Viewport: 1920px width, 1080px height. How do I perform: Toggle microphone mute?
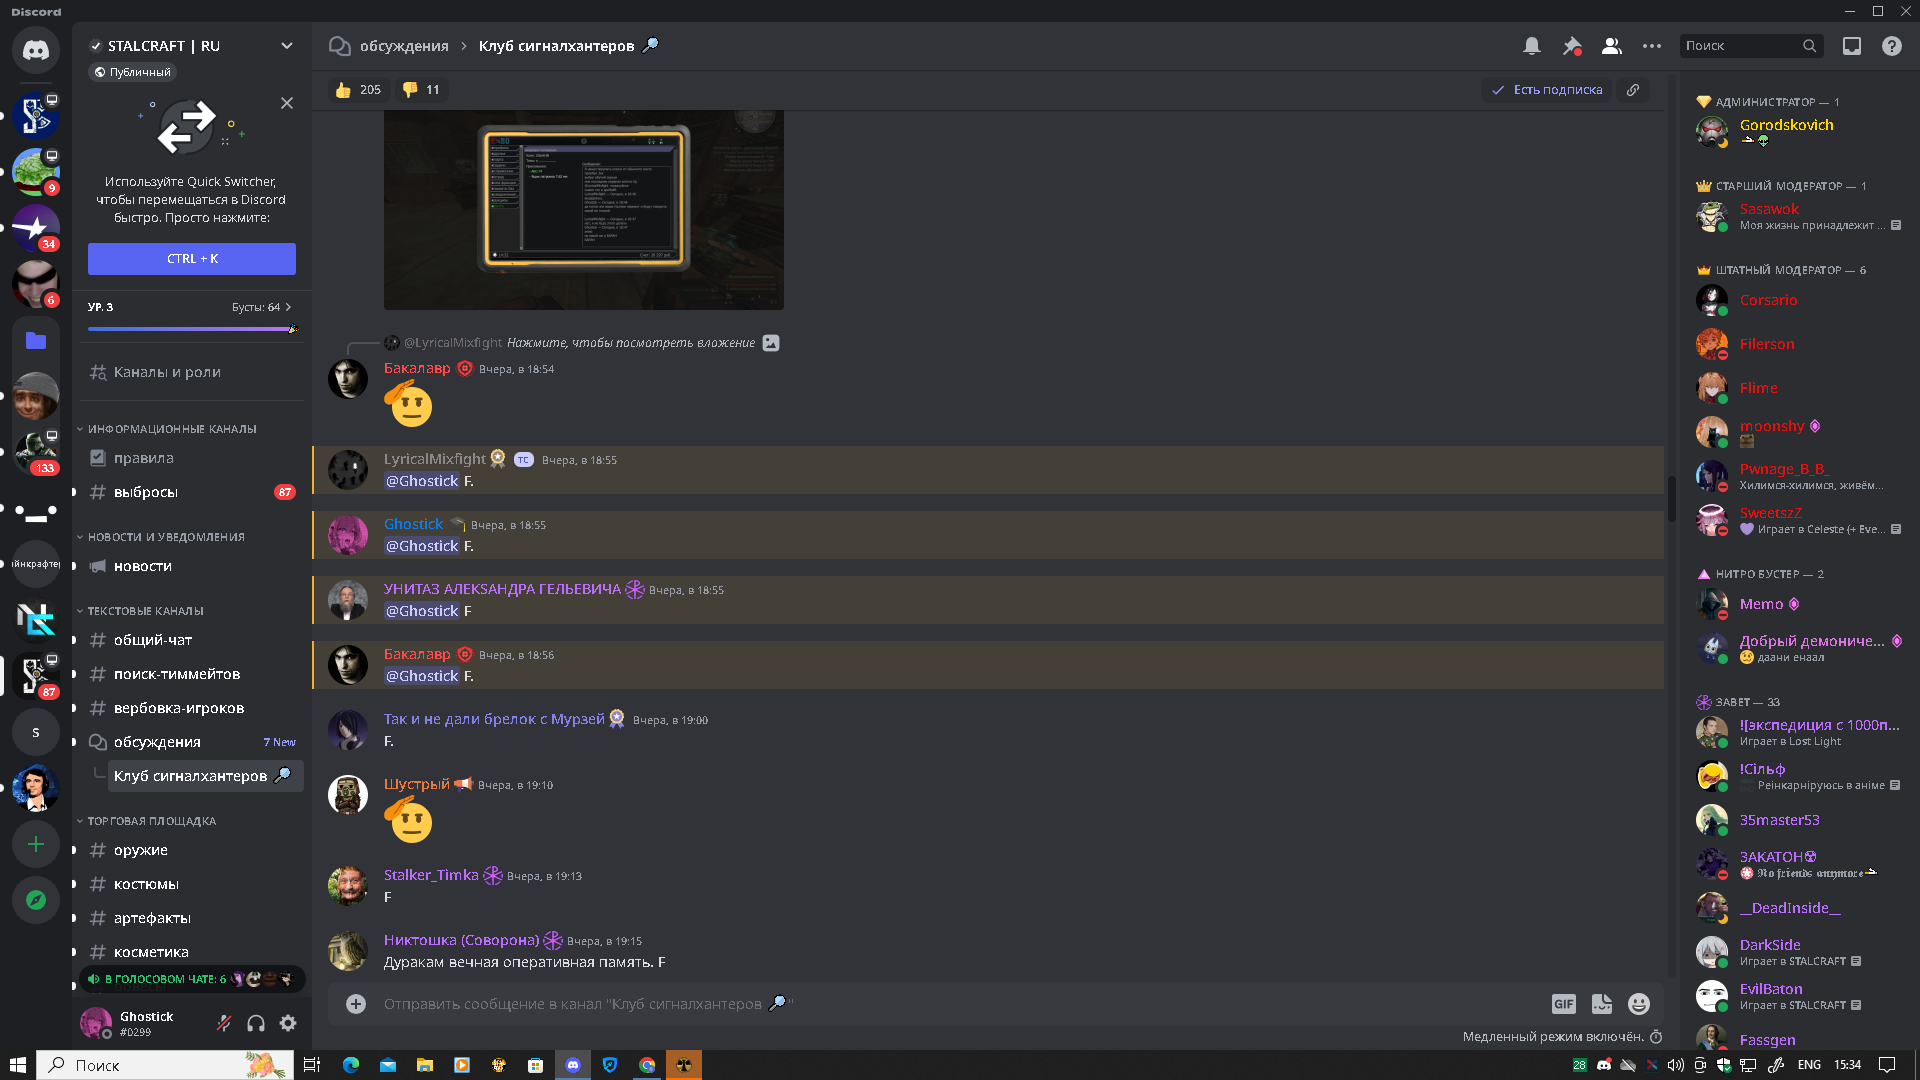click(224, 1023)
